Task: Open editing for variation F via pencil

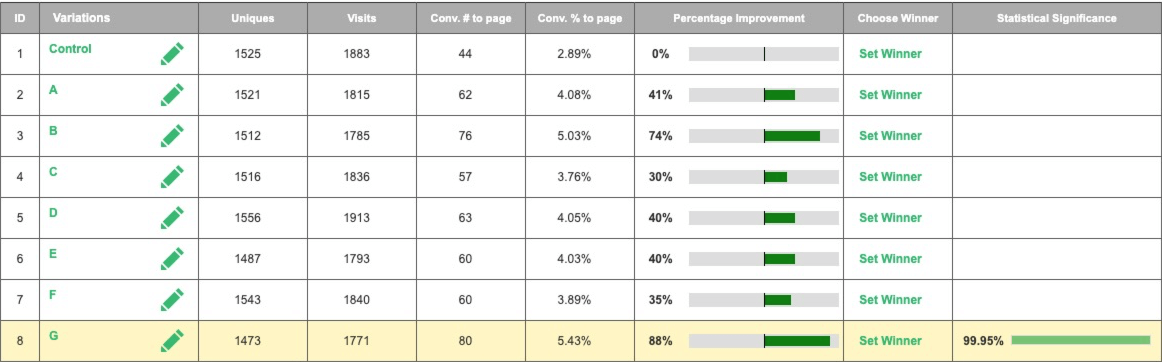Action: point(172,300)
